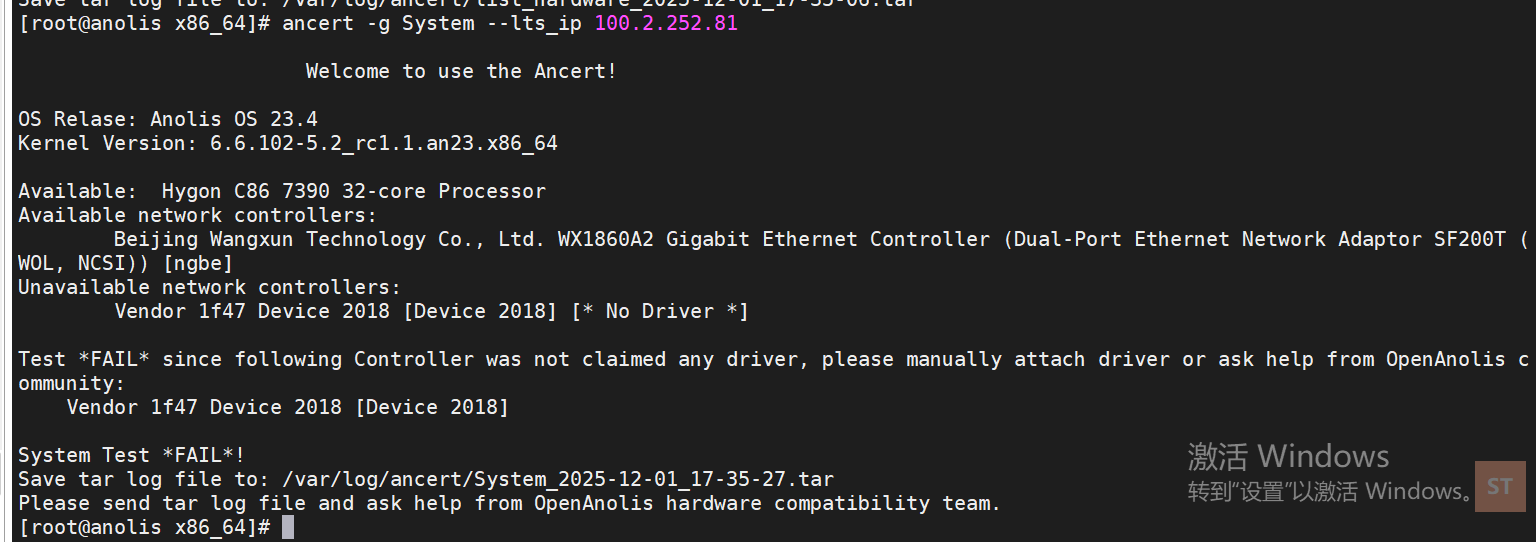The image size is (1536, 542).
Task: Click the indented Vendor 1f47 Device 2018 line
Action: (x=288, y=407)
